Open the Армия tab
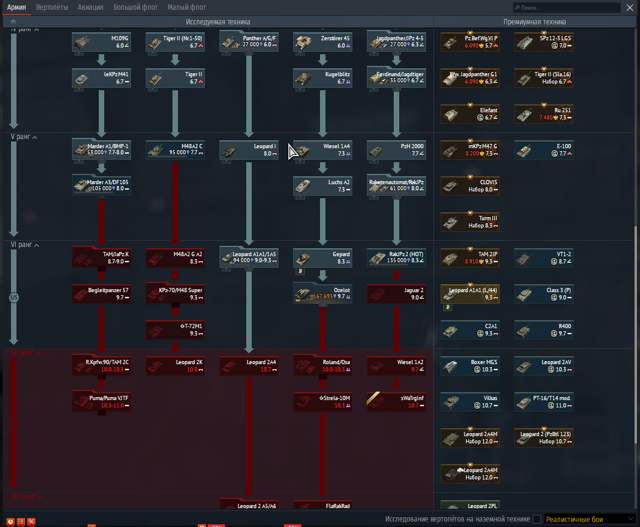Image resolution: width=640 pixels, height=527 pixels. (16, 7)
